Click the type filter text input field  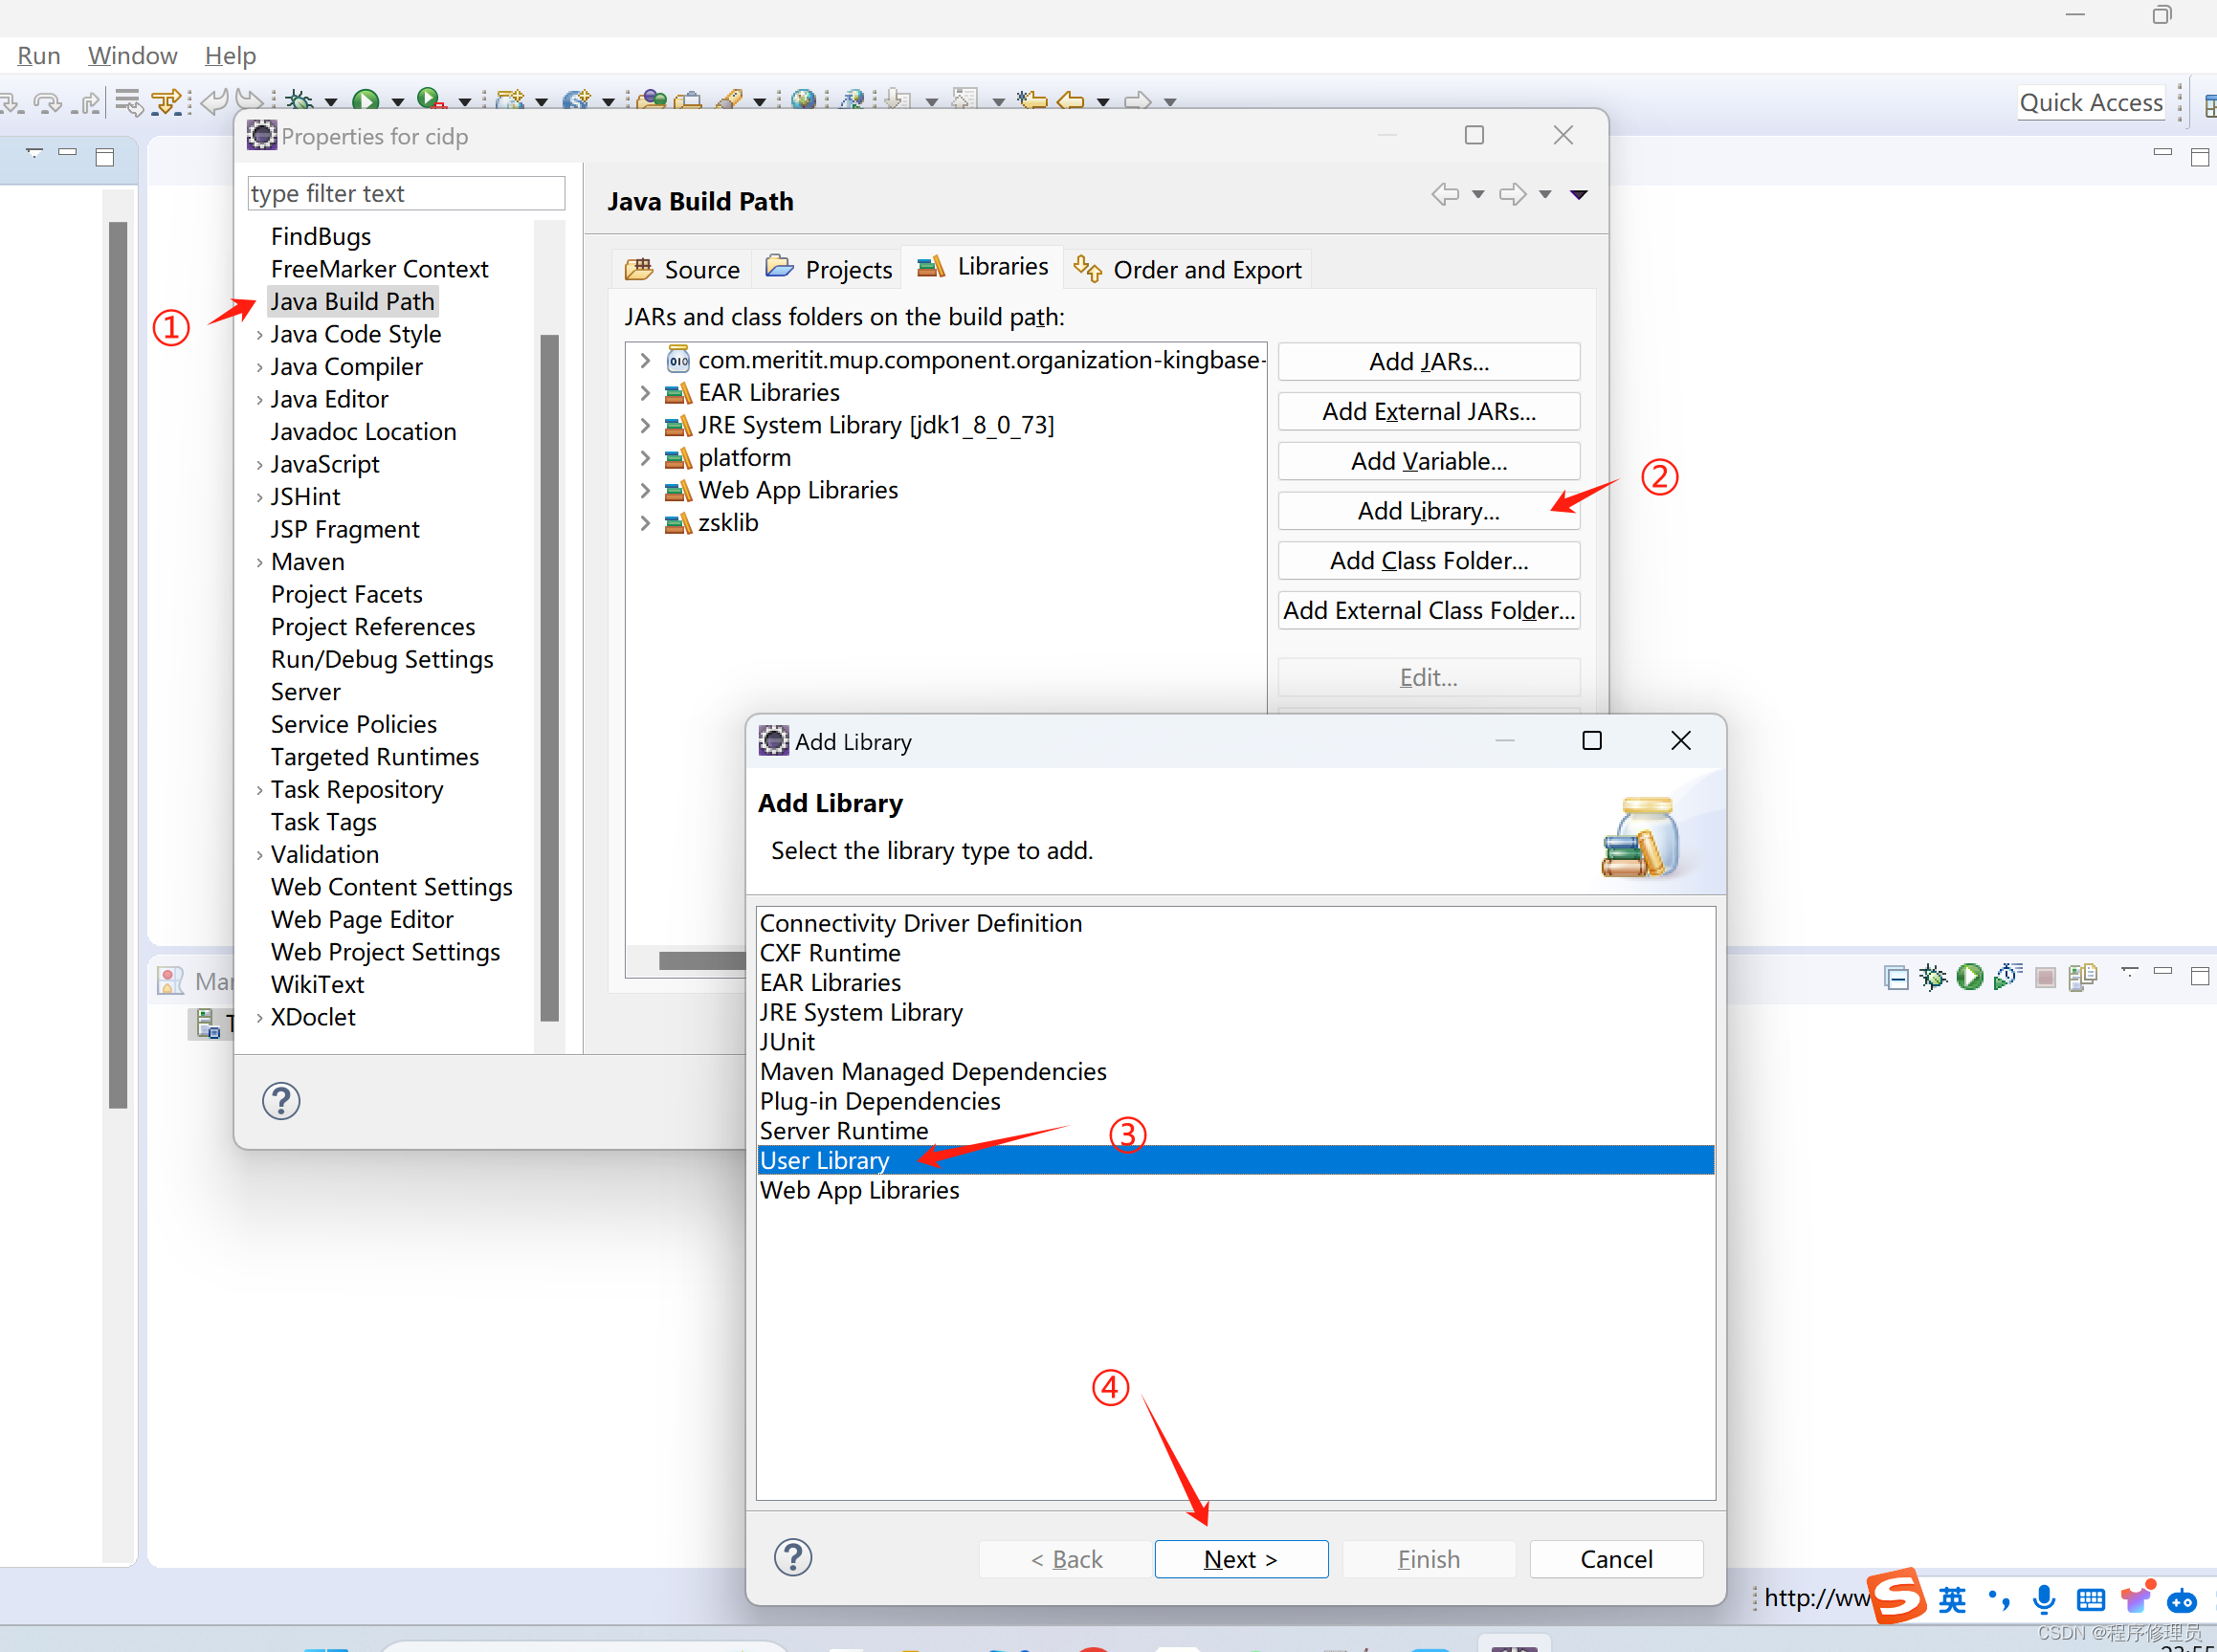pyautogui.click(x=407, y=192)
